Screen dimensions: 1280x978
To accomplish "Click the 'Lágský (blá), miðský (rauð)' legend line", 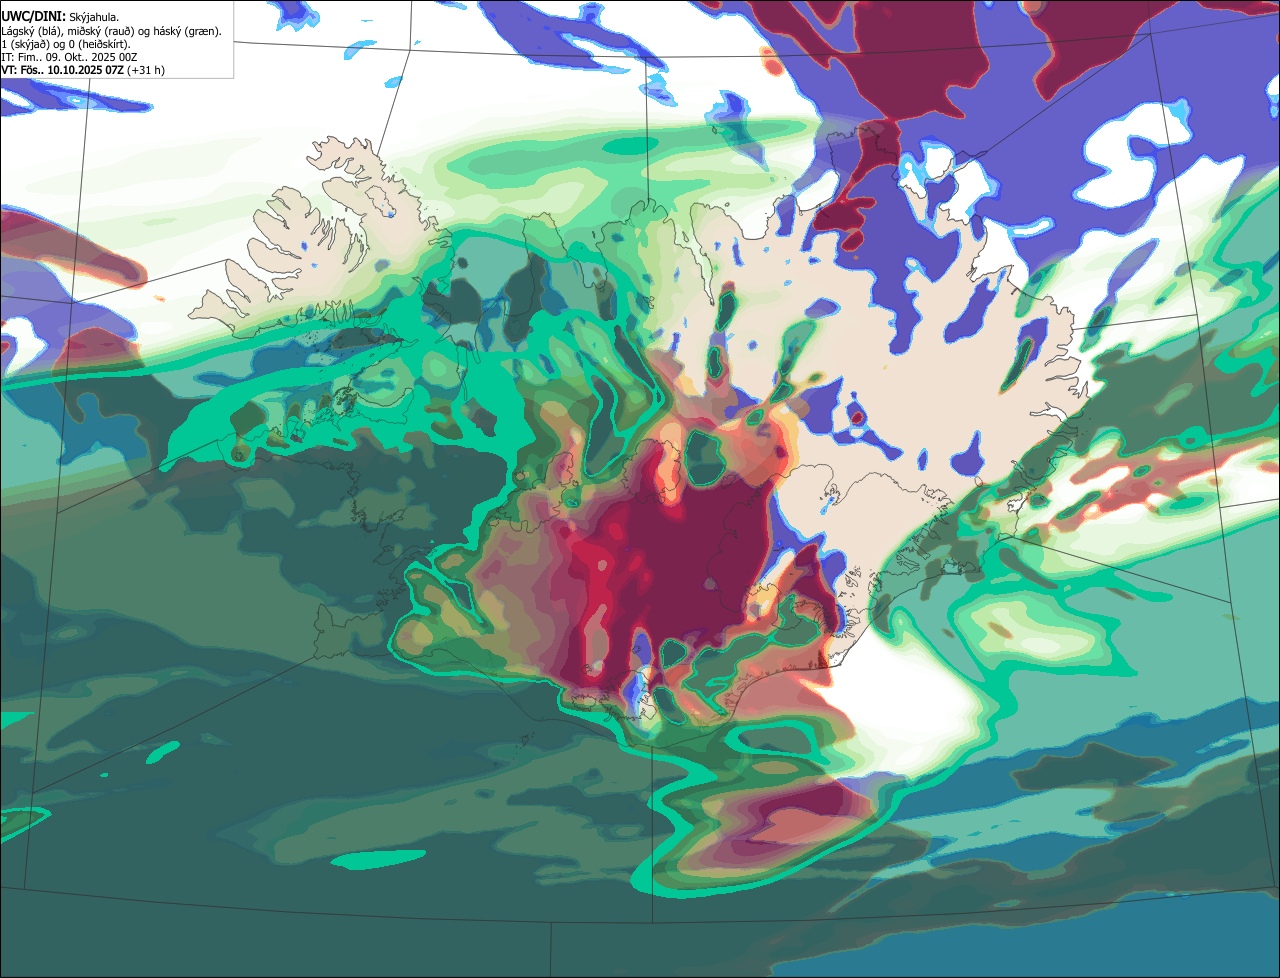I will coord(111,31).
